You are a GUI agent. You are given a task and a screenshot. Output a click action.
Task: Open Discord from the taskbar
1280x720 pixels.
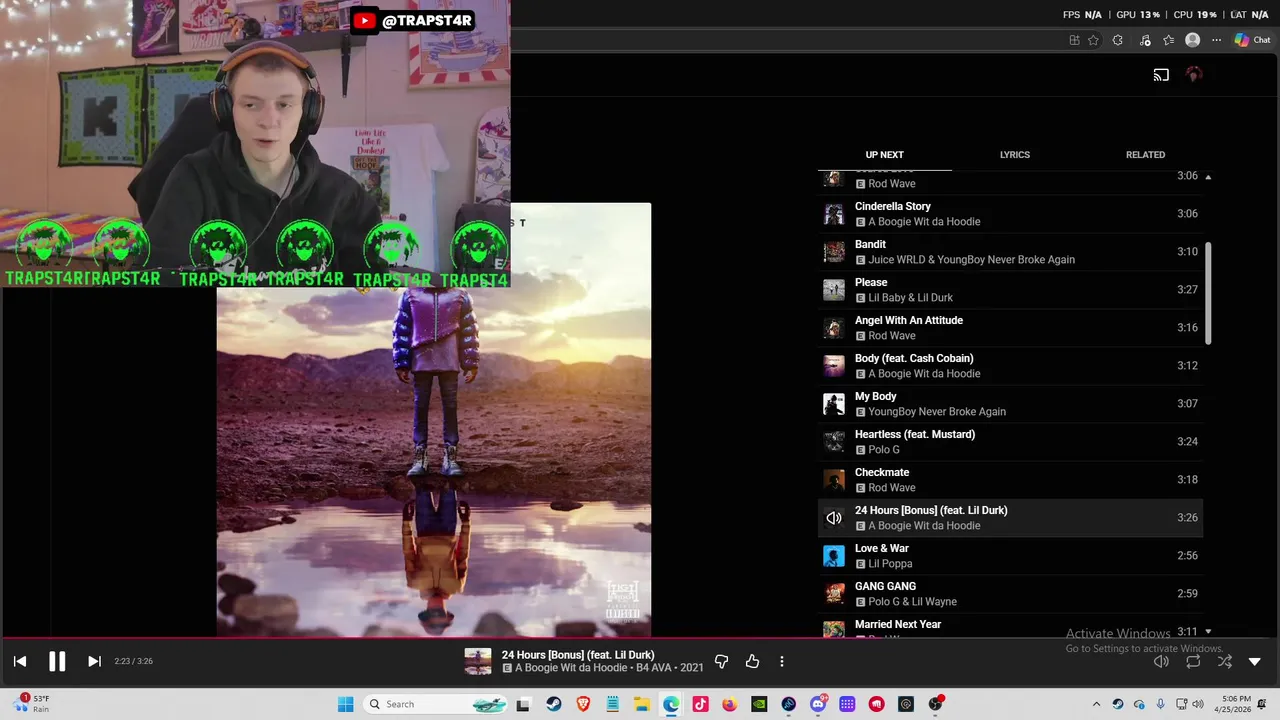[x=818, y=704]
